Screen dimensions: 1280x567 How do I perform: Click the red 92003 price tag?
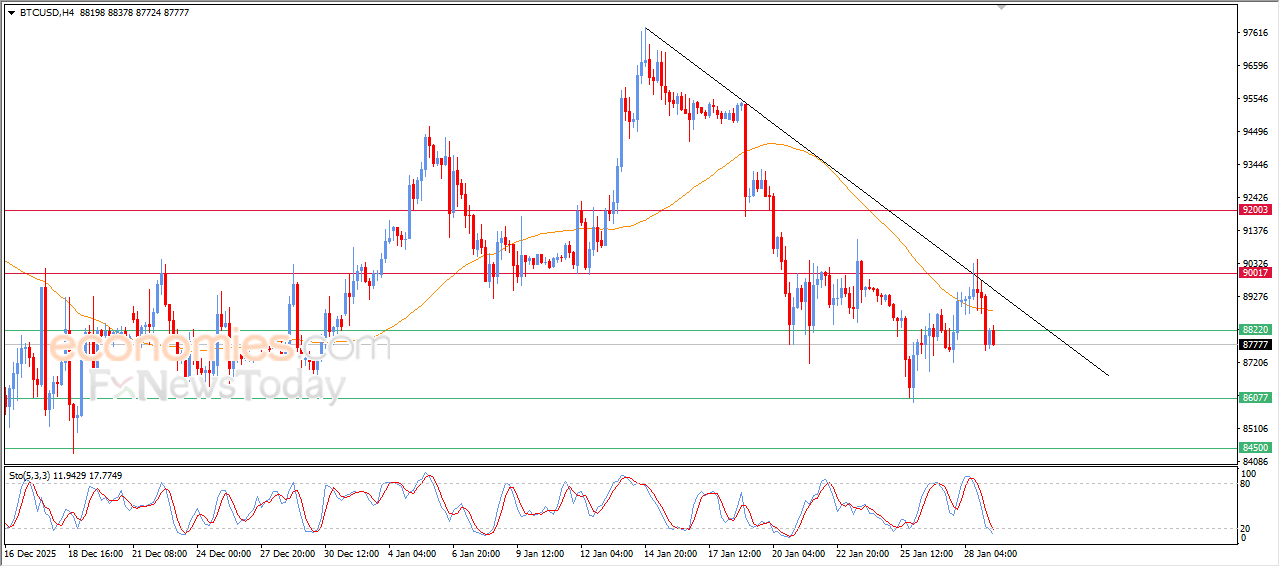click(x=1255, y=210)
